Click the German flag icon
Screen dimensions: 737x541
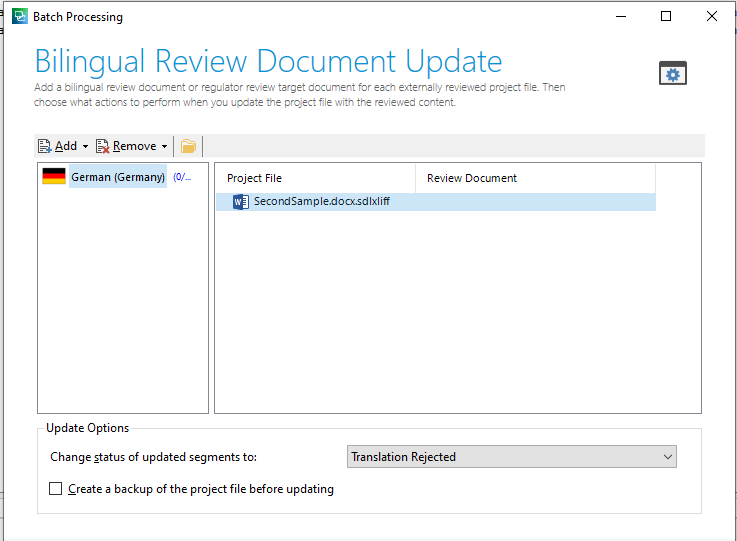(54, 176)
